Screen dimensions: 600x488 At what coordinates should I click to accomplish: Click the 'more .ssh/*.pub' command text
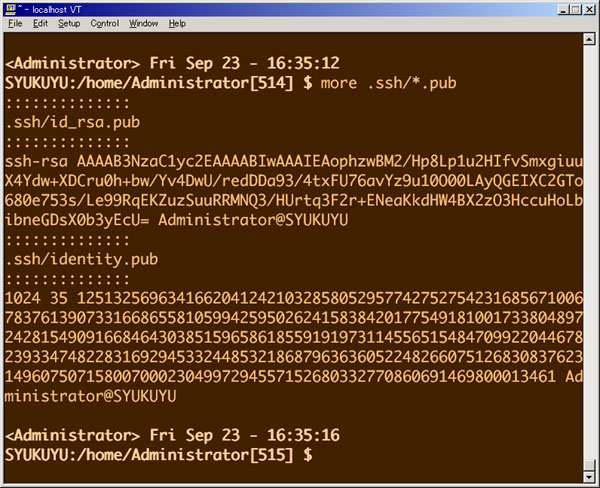pyautogui.click(x=389, y=82)
